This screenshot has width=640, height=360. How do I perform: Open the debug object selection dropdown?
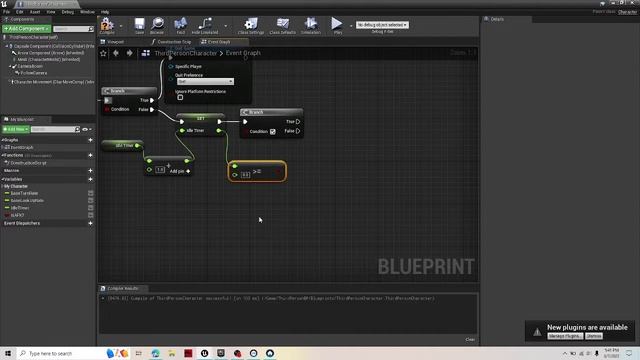(382, 25)
